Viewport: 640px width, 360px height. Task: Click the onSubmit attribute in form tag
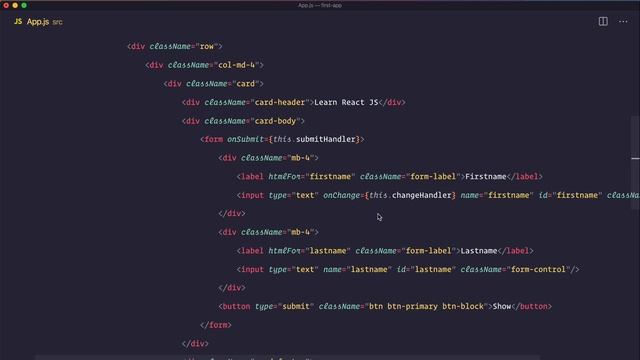245,139
